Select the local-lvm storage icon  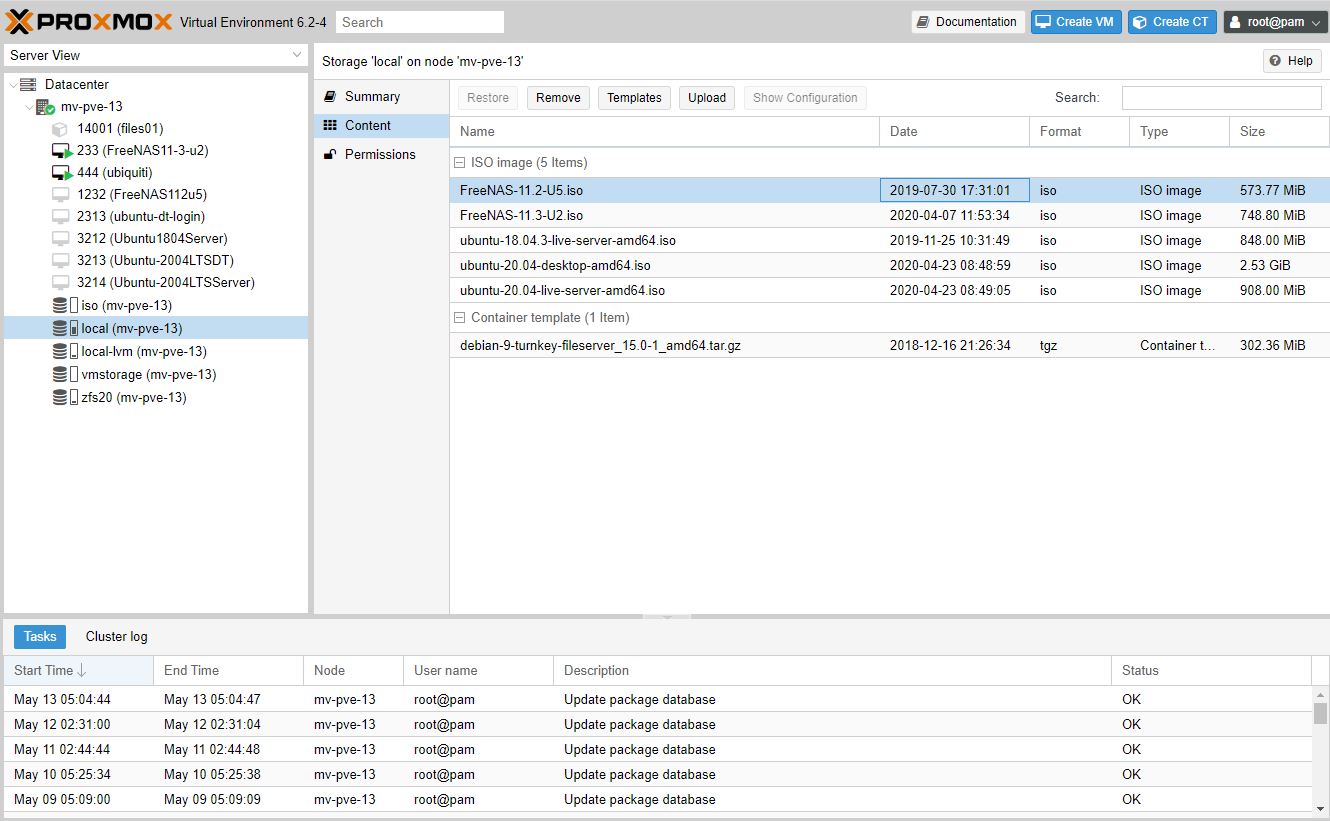pyautogui.click(x=65, y=352)
